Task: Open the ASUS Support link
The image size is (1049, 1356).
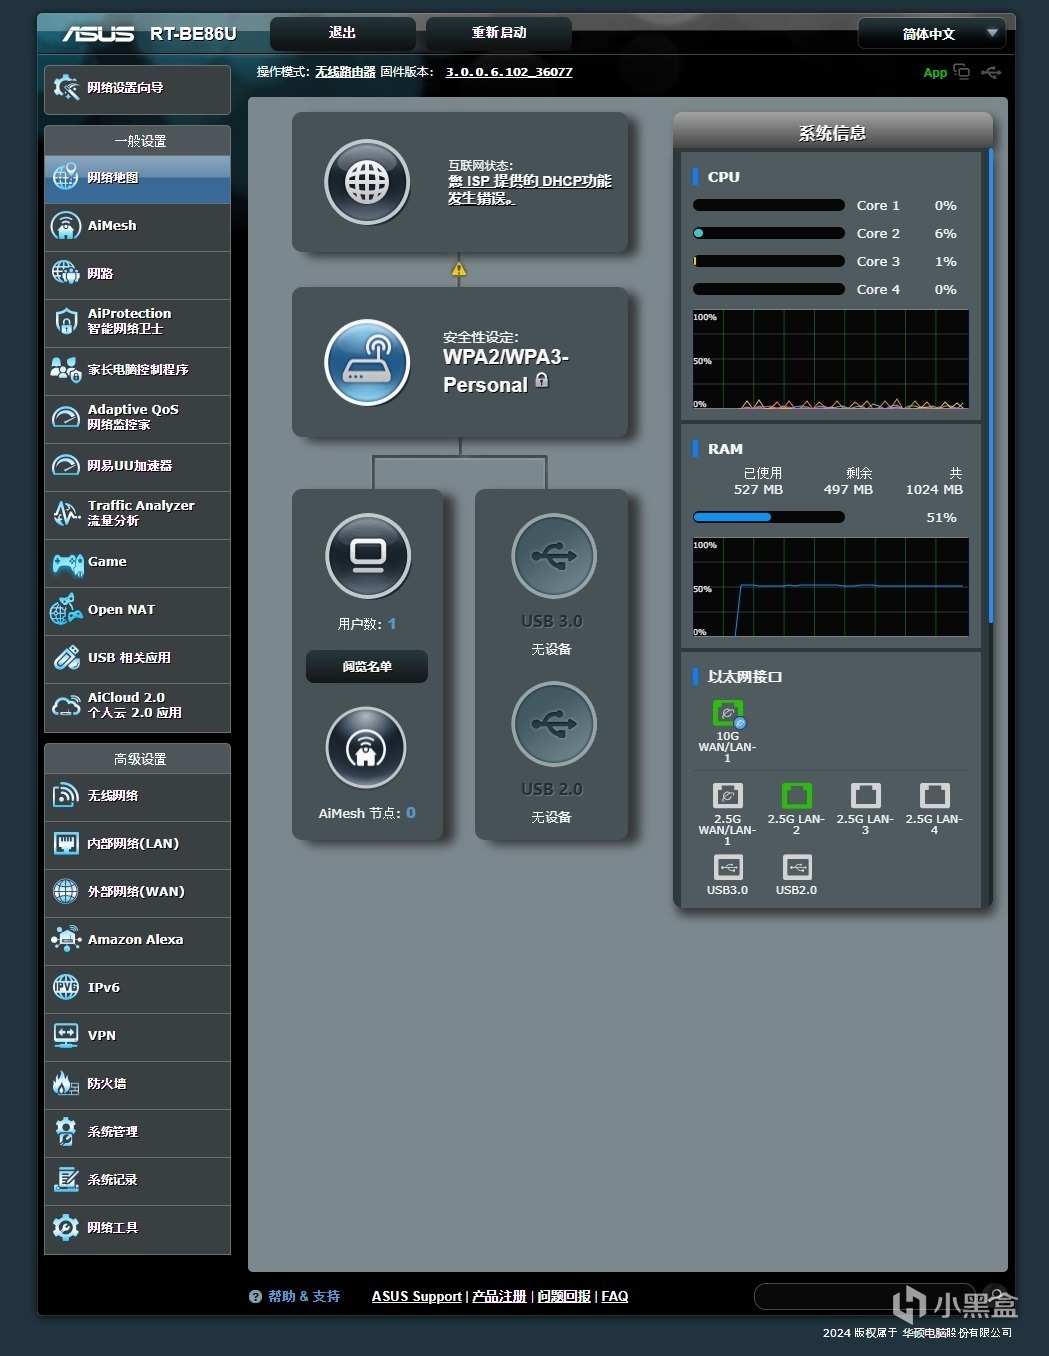Action: click(417, 1296)
